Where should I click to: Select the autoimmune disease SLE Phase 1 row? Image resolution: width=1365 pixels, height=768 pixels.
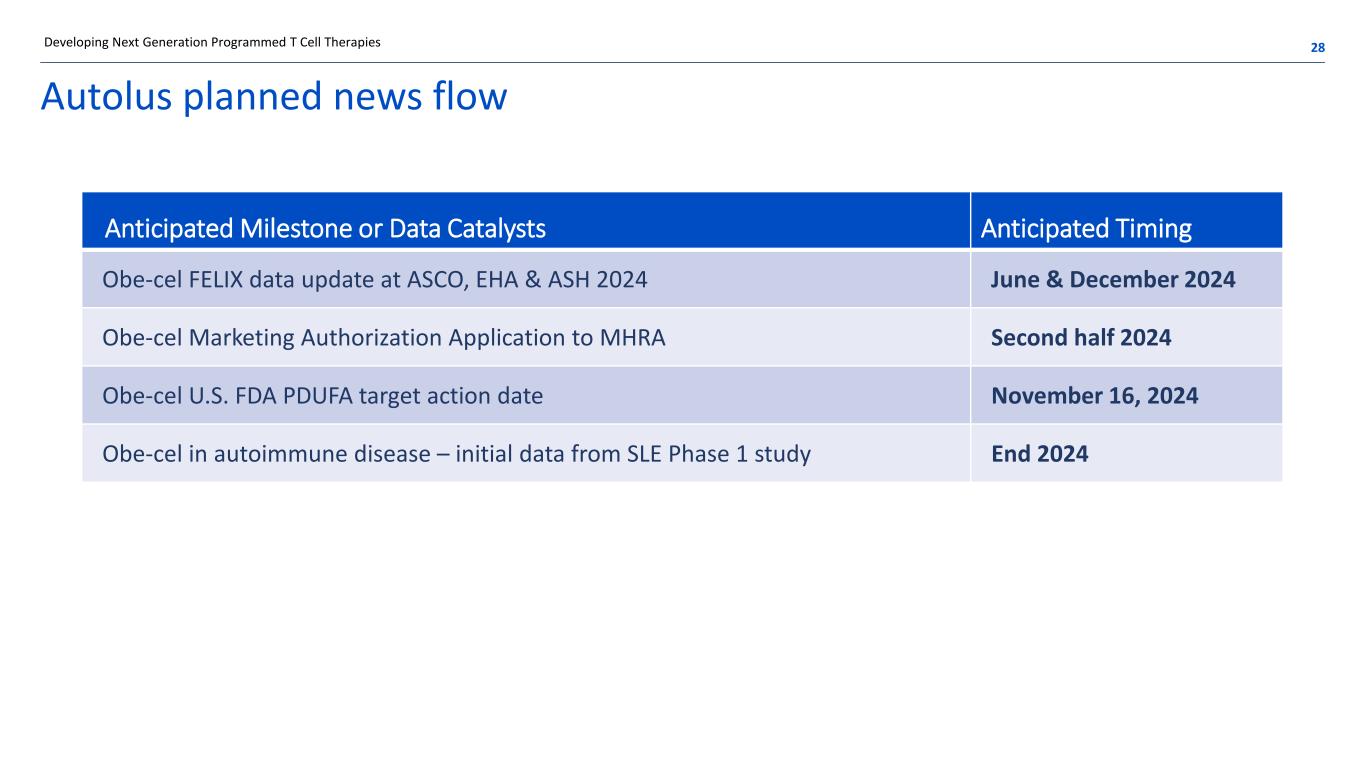pyautogui.click(x=456, y=454)
